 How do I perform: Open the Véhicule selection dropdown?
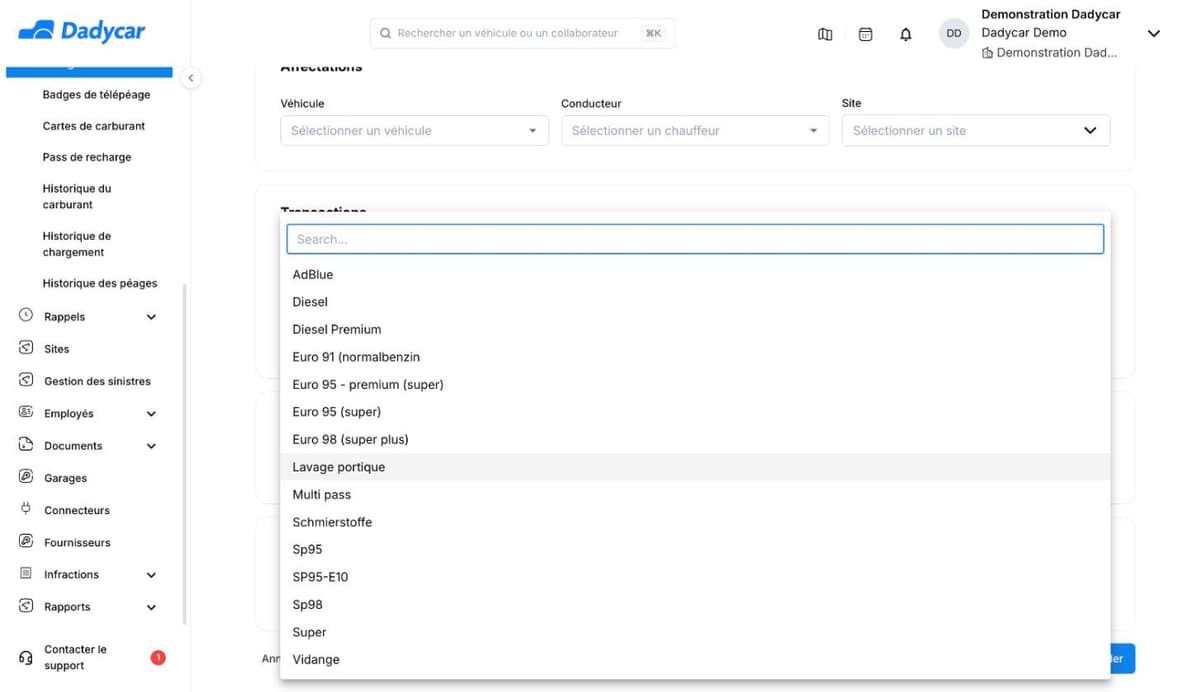415,131
